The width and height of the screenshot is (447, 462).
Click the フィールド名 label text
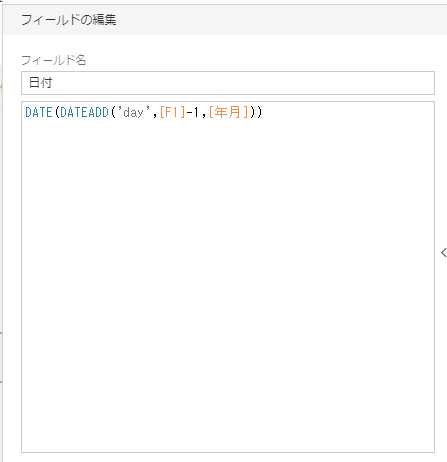(54, 60)
